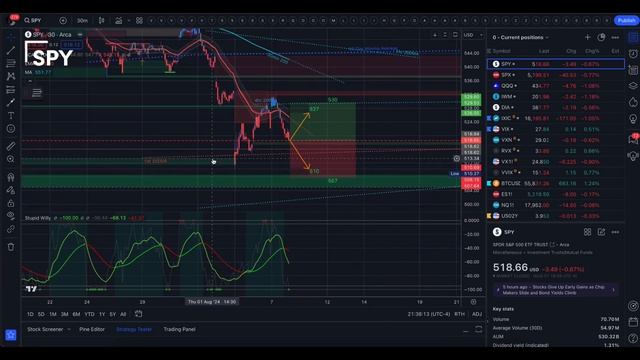Click the link drawings chain icon

[x=11, y=229]
